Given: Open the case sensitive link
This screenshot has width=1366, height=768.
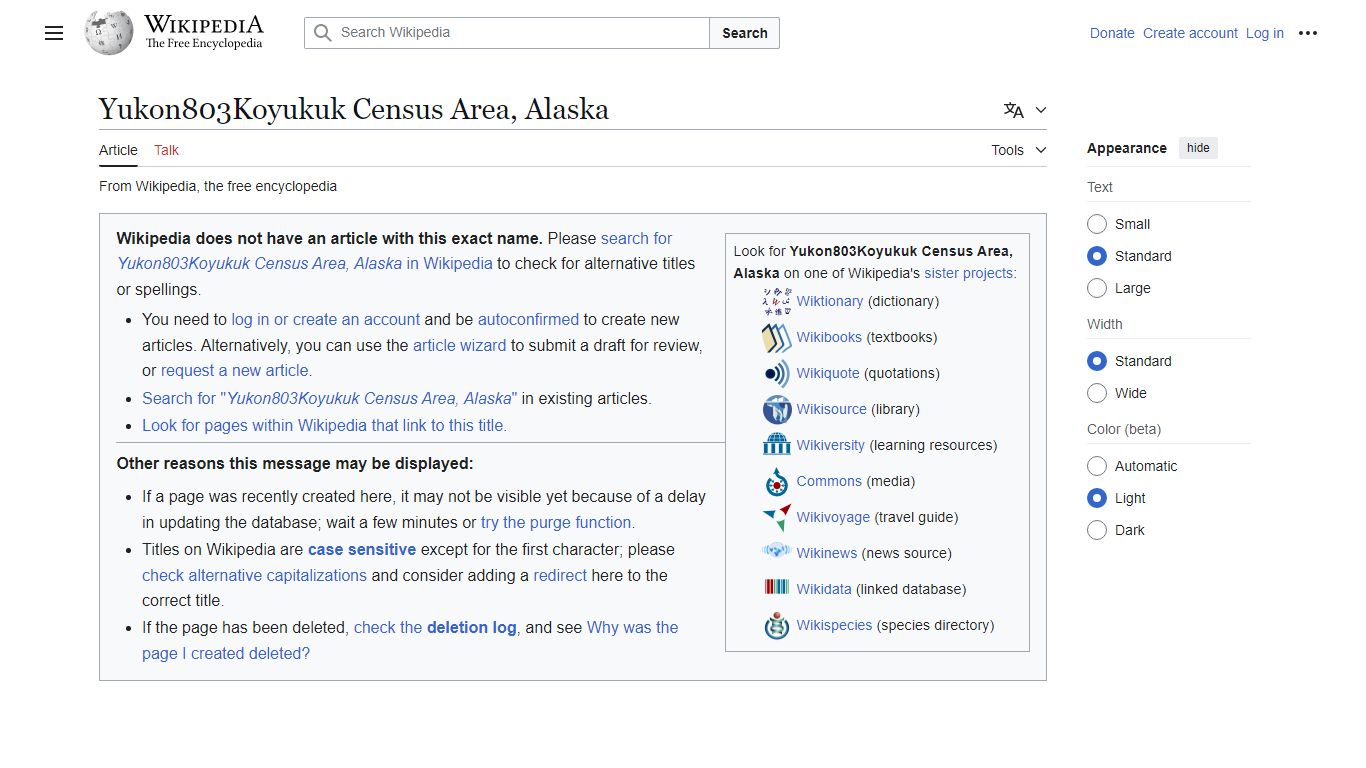Looking at the screenshot, I should (362, 549).
